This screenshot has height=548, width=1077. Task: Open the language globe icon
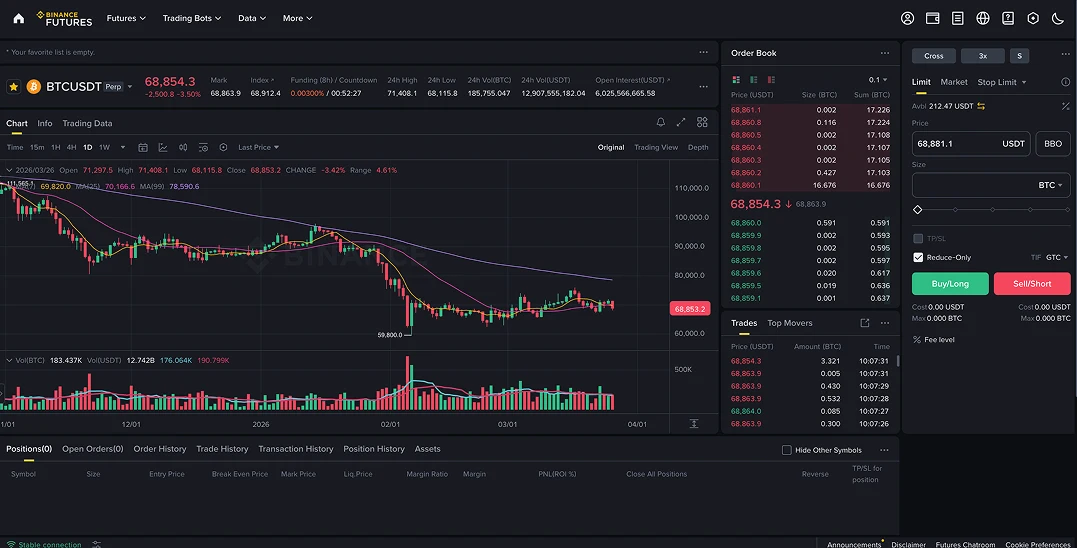pos(983,19)
